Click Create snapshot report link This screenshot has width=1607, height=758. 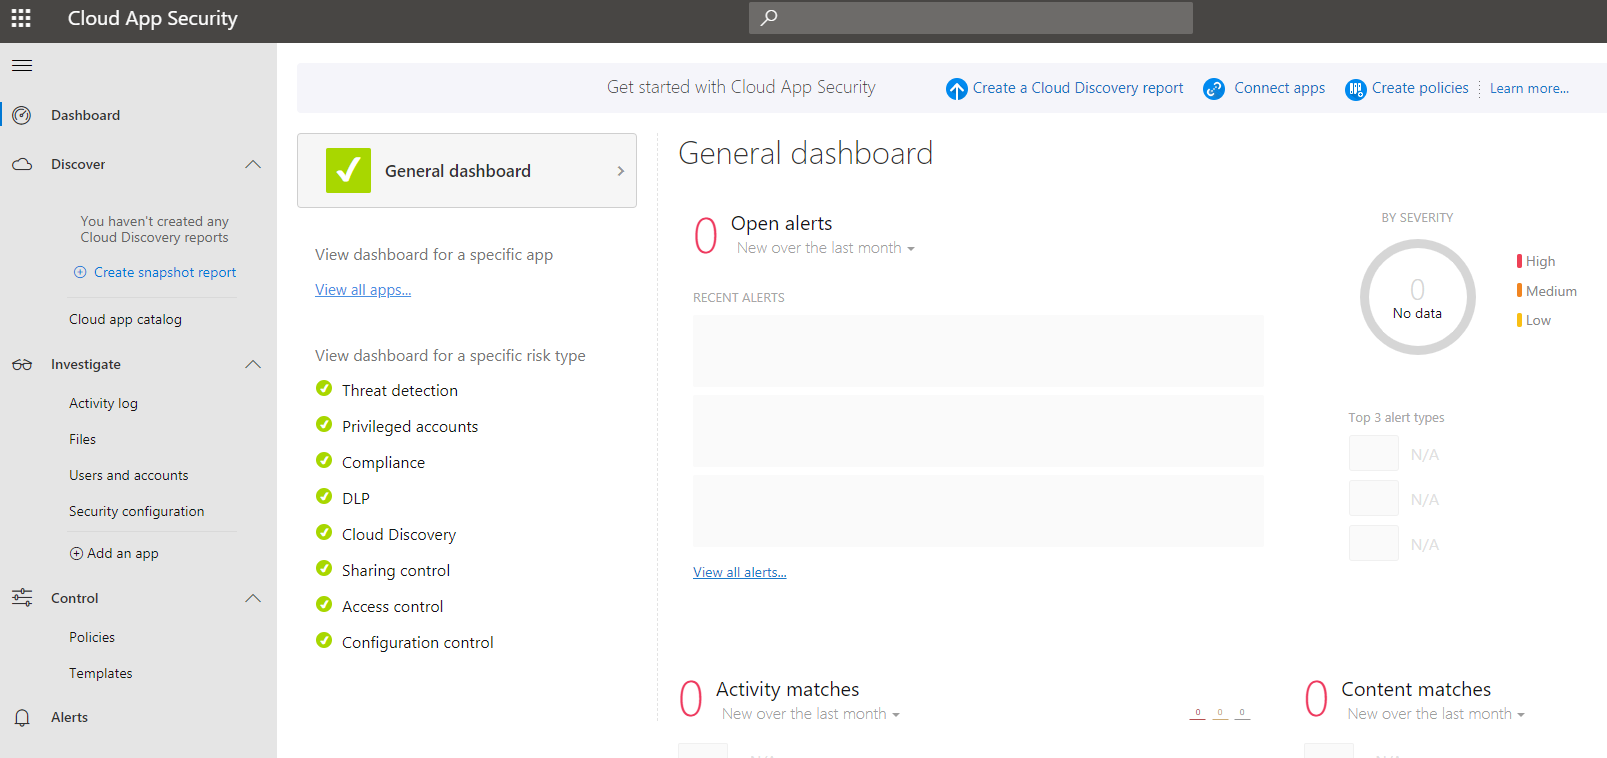coord(165,272)
